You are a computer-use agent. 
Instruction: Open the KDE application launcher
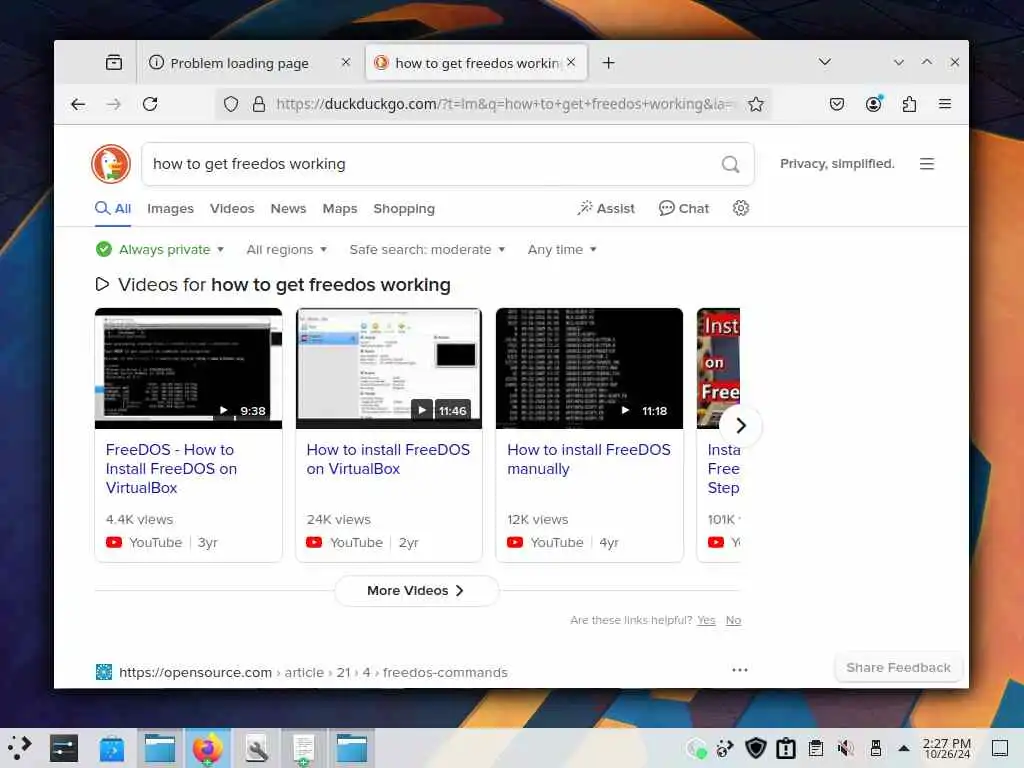pyautogui.click(x=20, y=748)
